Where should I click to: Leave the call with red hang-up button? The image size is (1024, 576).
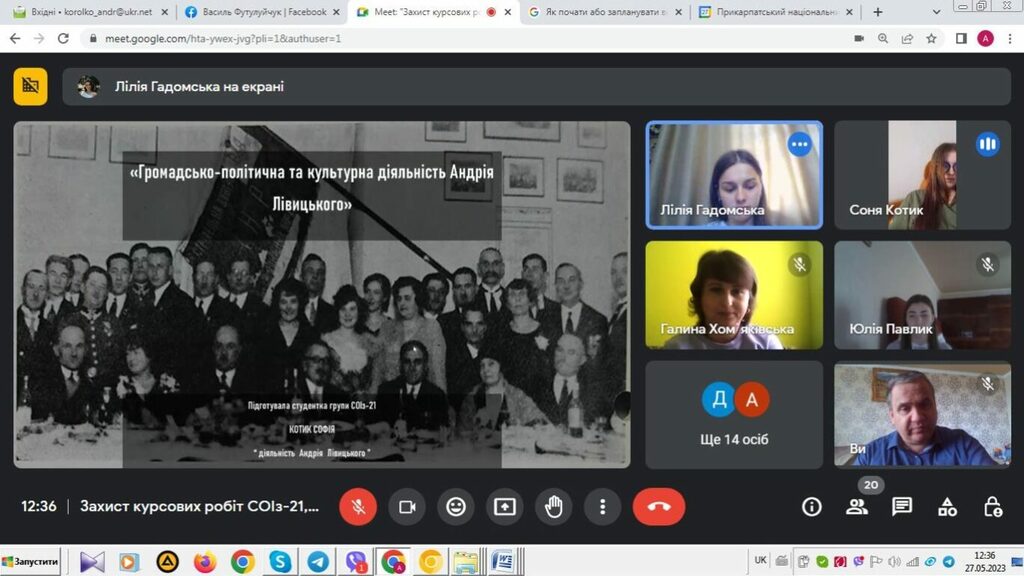click(658, 507)
